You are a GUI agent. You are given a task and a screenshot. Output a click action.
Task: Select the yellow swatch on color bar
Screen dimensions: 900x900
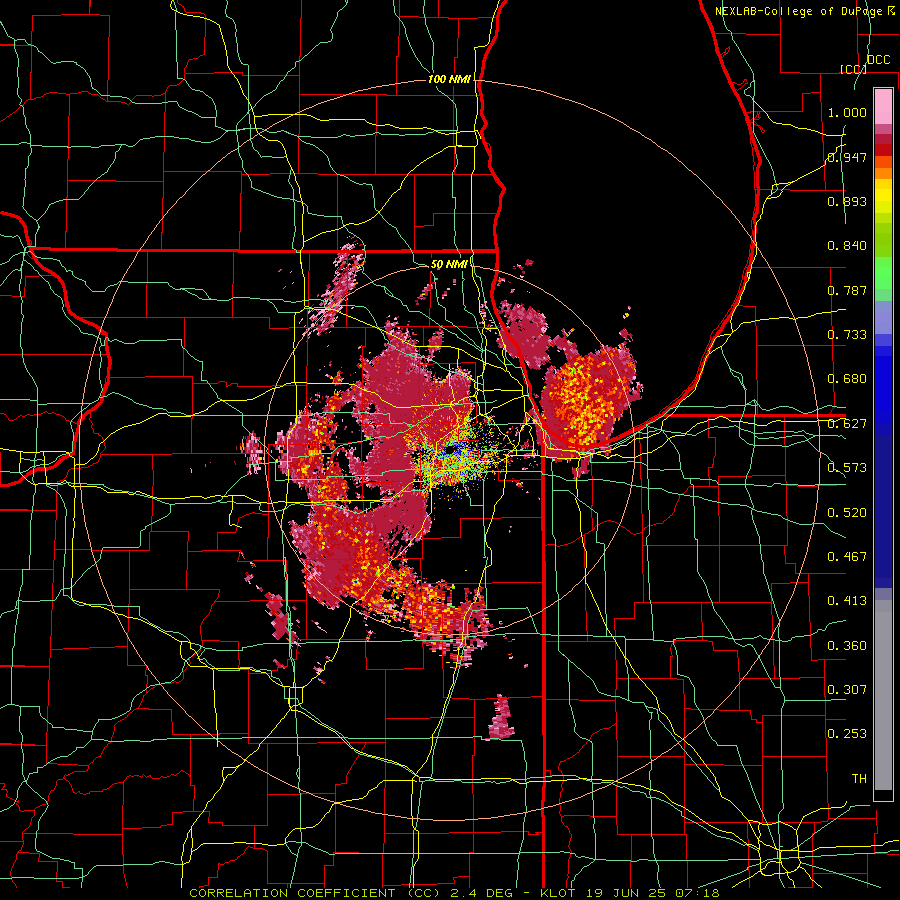(883, 197)
